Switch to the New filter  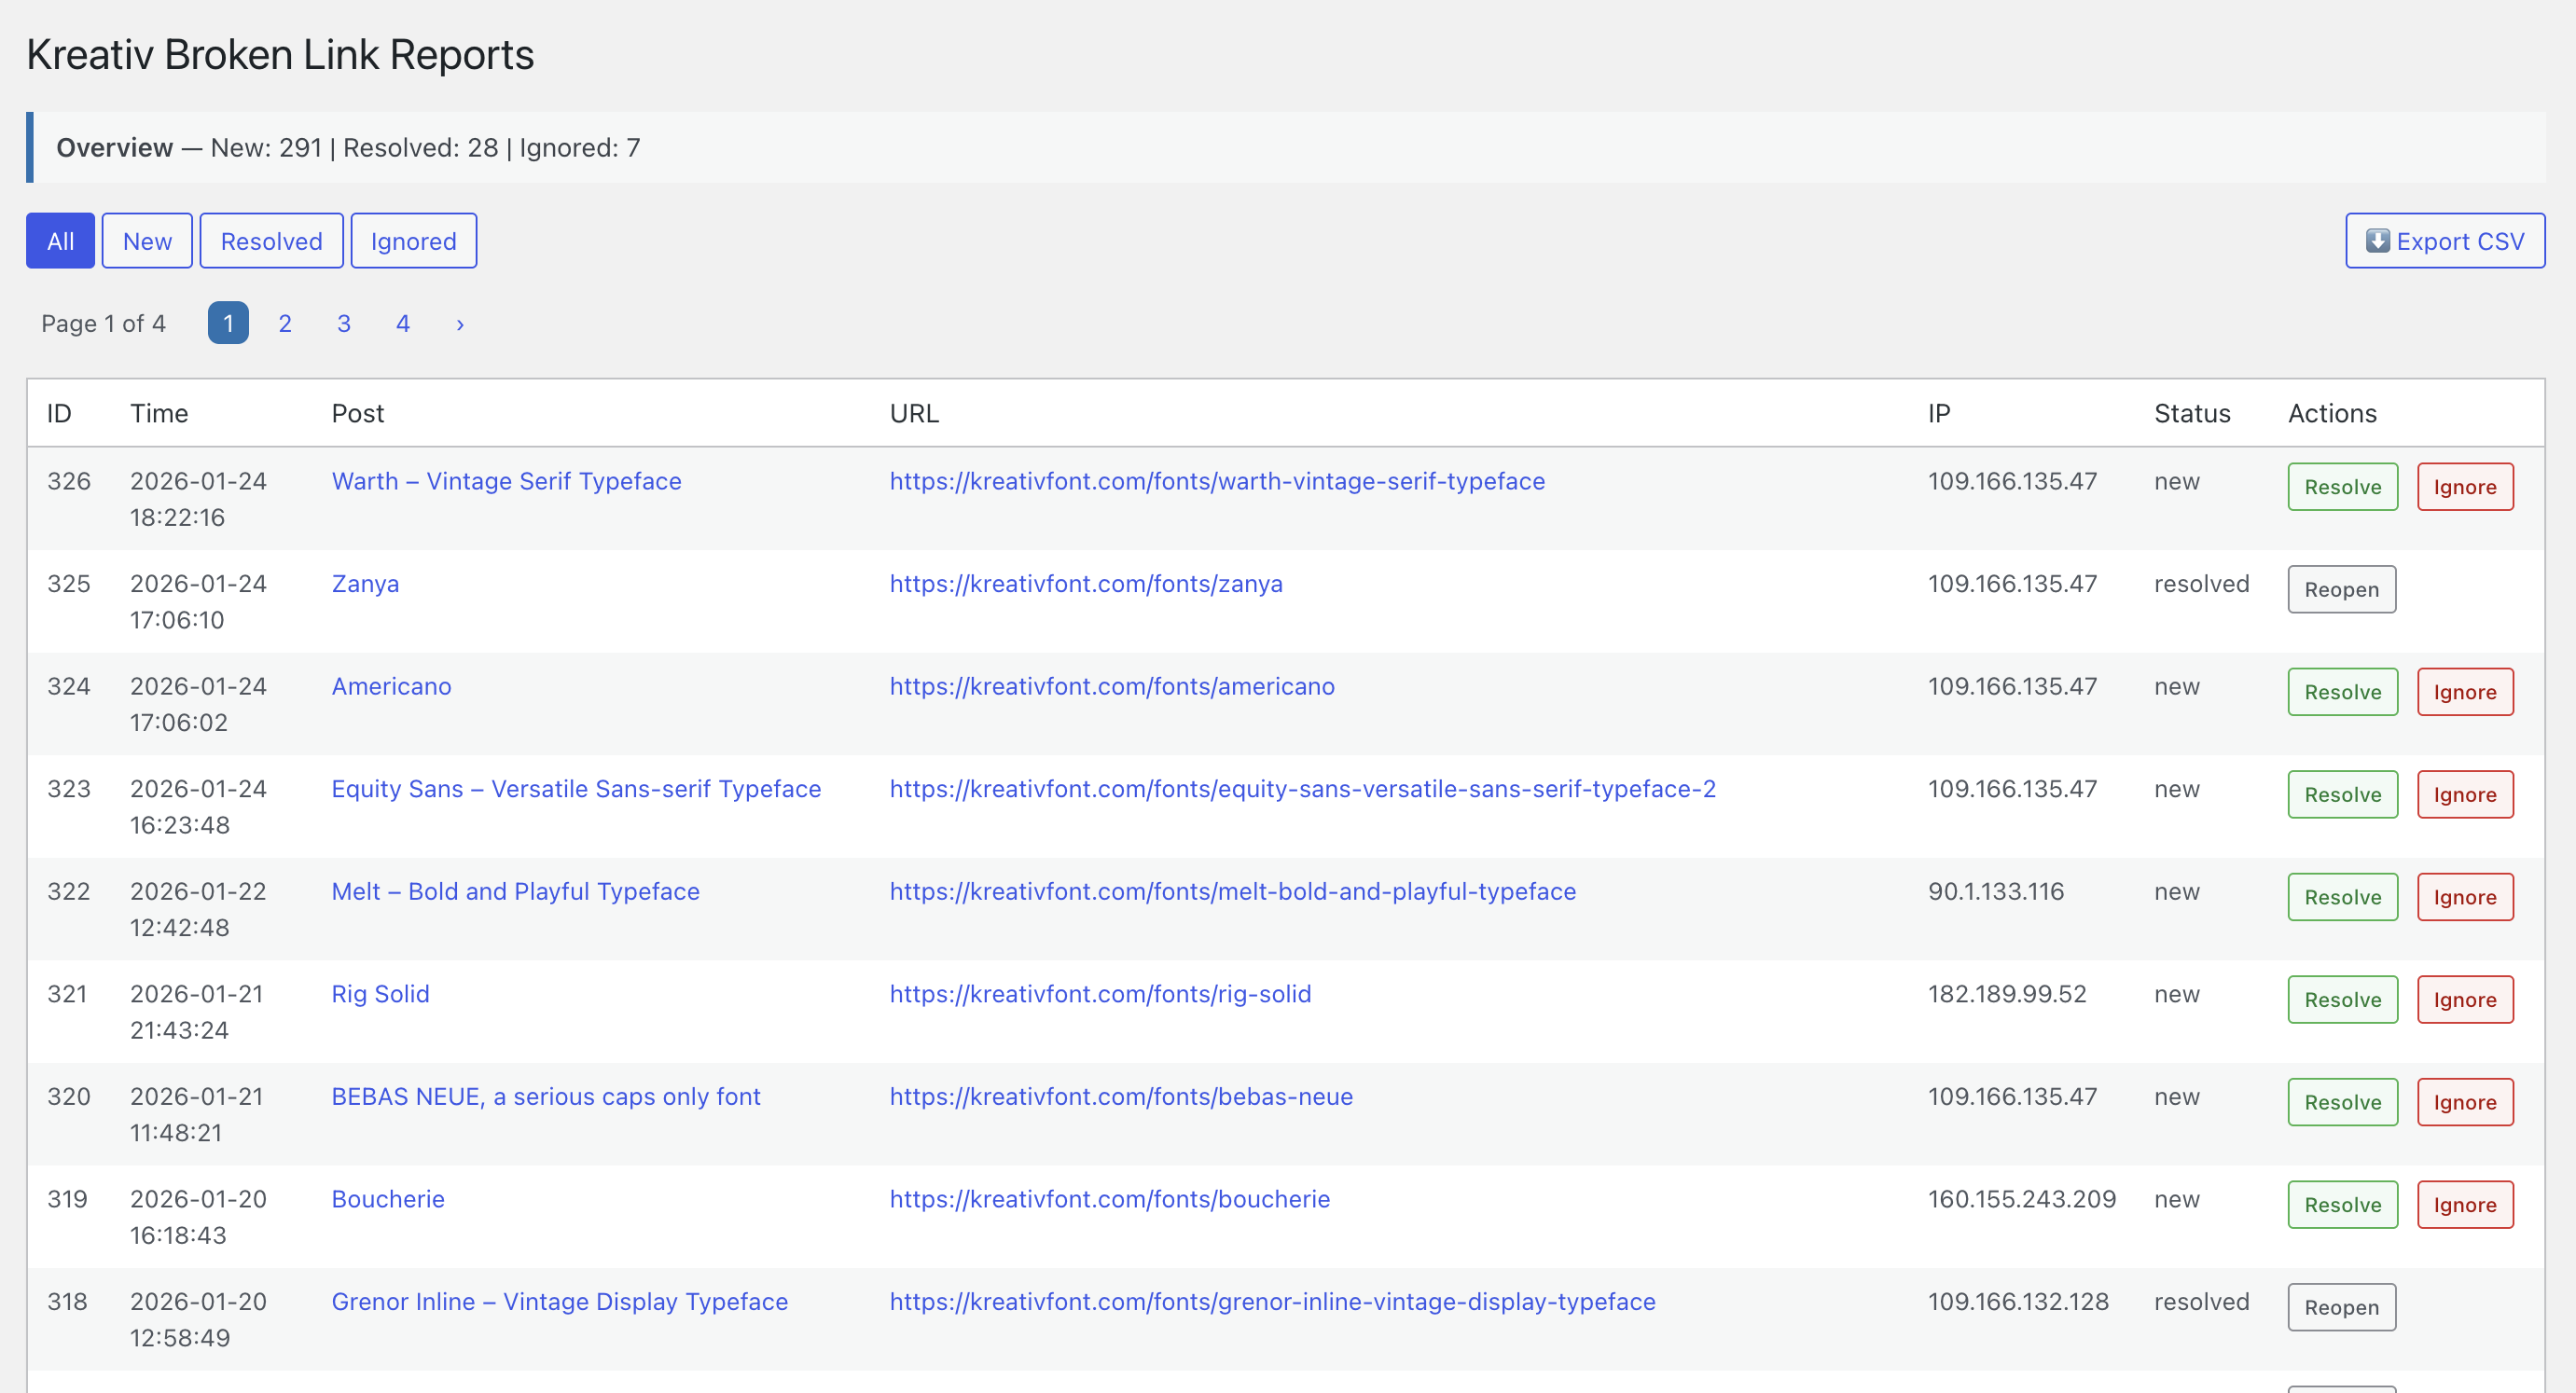point(147,240)
